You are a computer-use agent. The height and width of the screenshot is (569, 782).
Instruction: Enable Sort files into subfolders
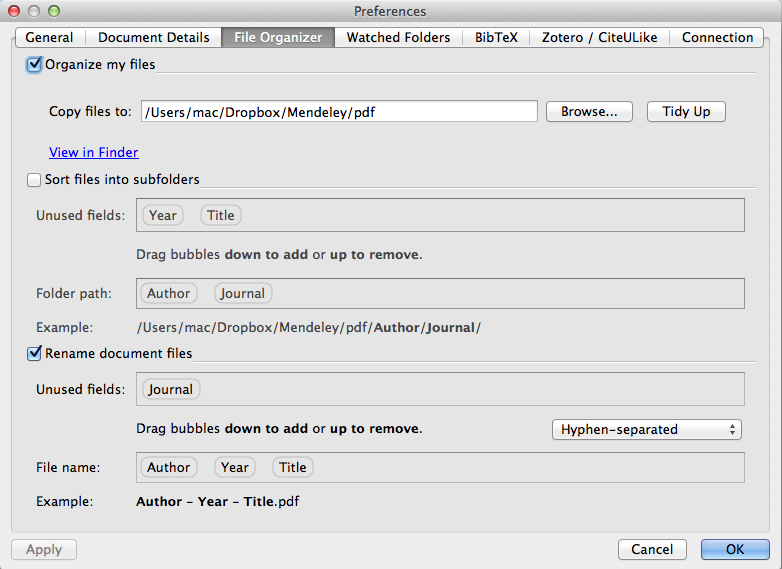(35, 180)
